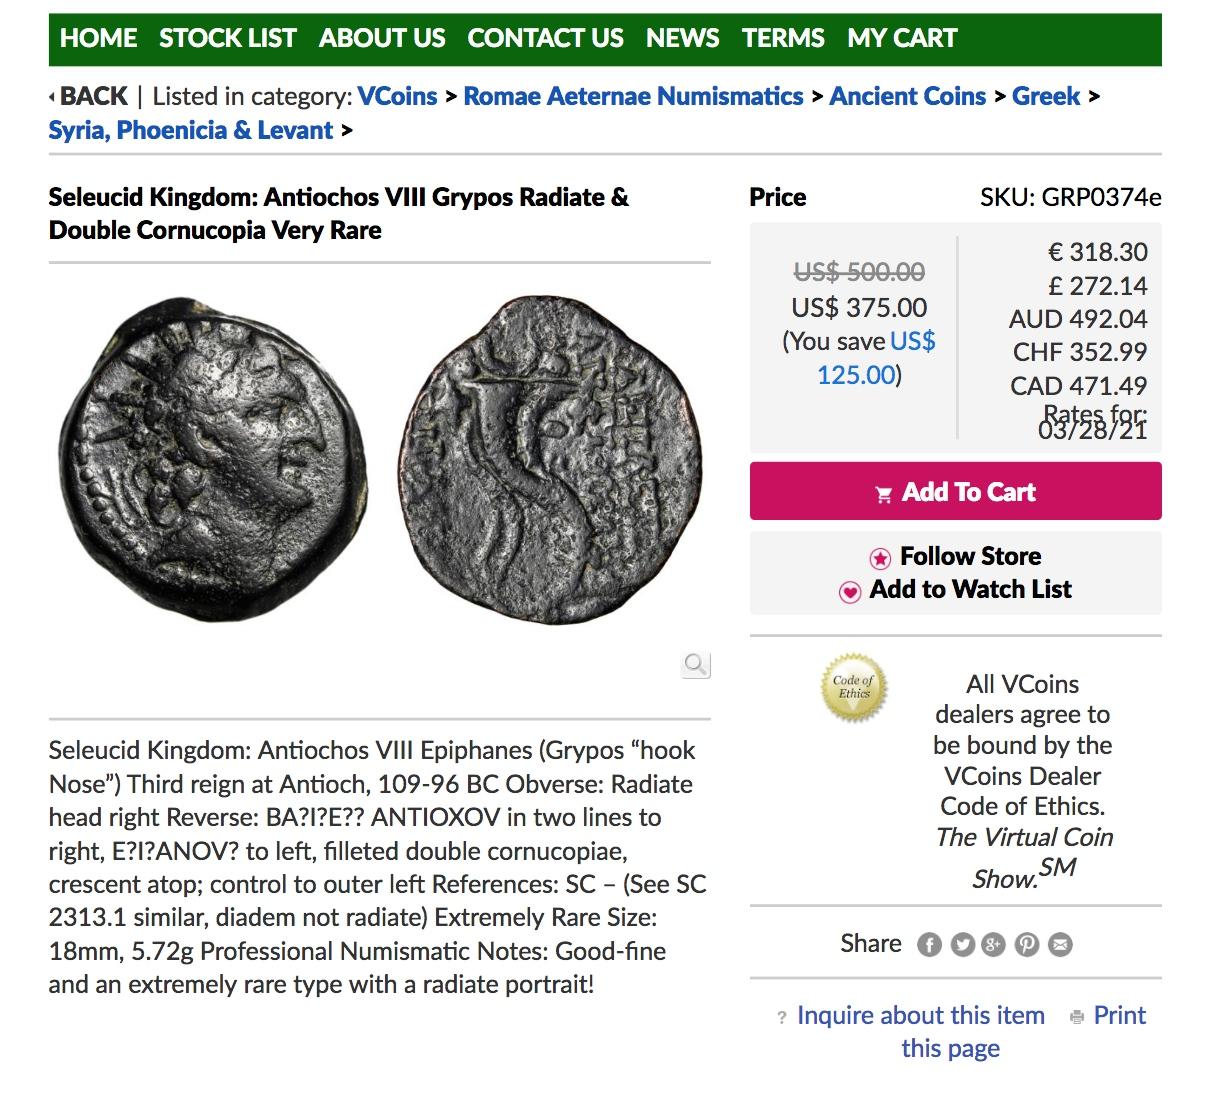Open the CONTACT US menu item
Viewport: 1217px width, 1093px height.
point(545,38)
